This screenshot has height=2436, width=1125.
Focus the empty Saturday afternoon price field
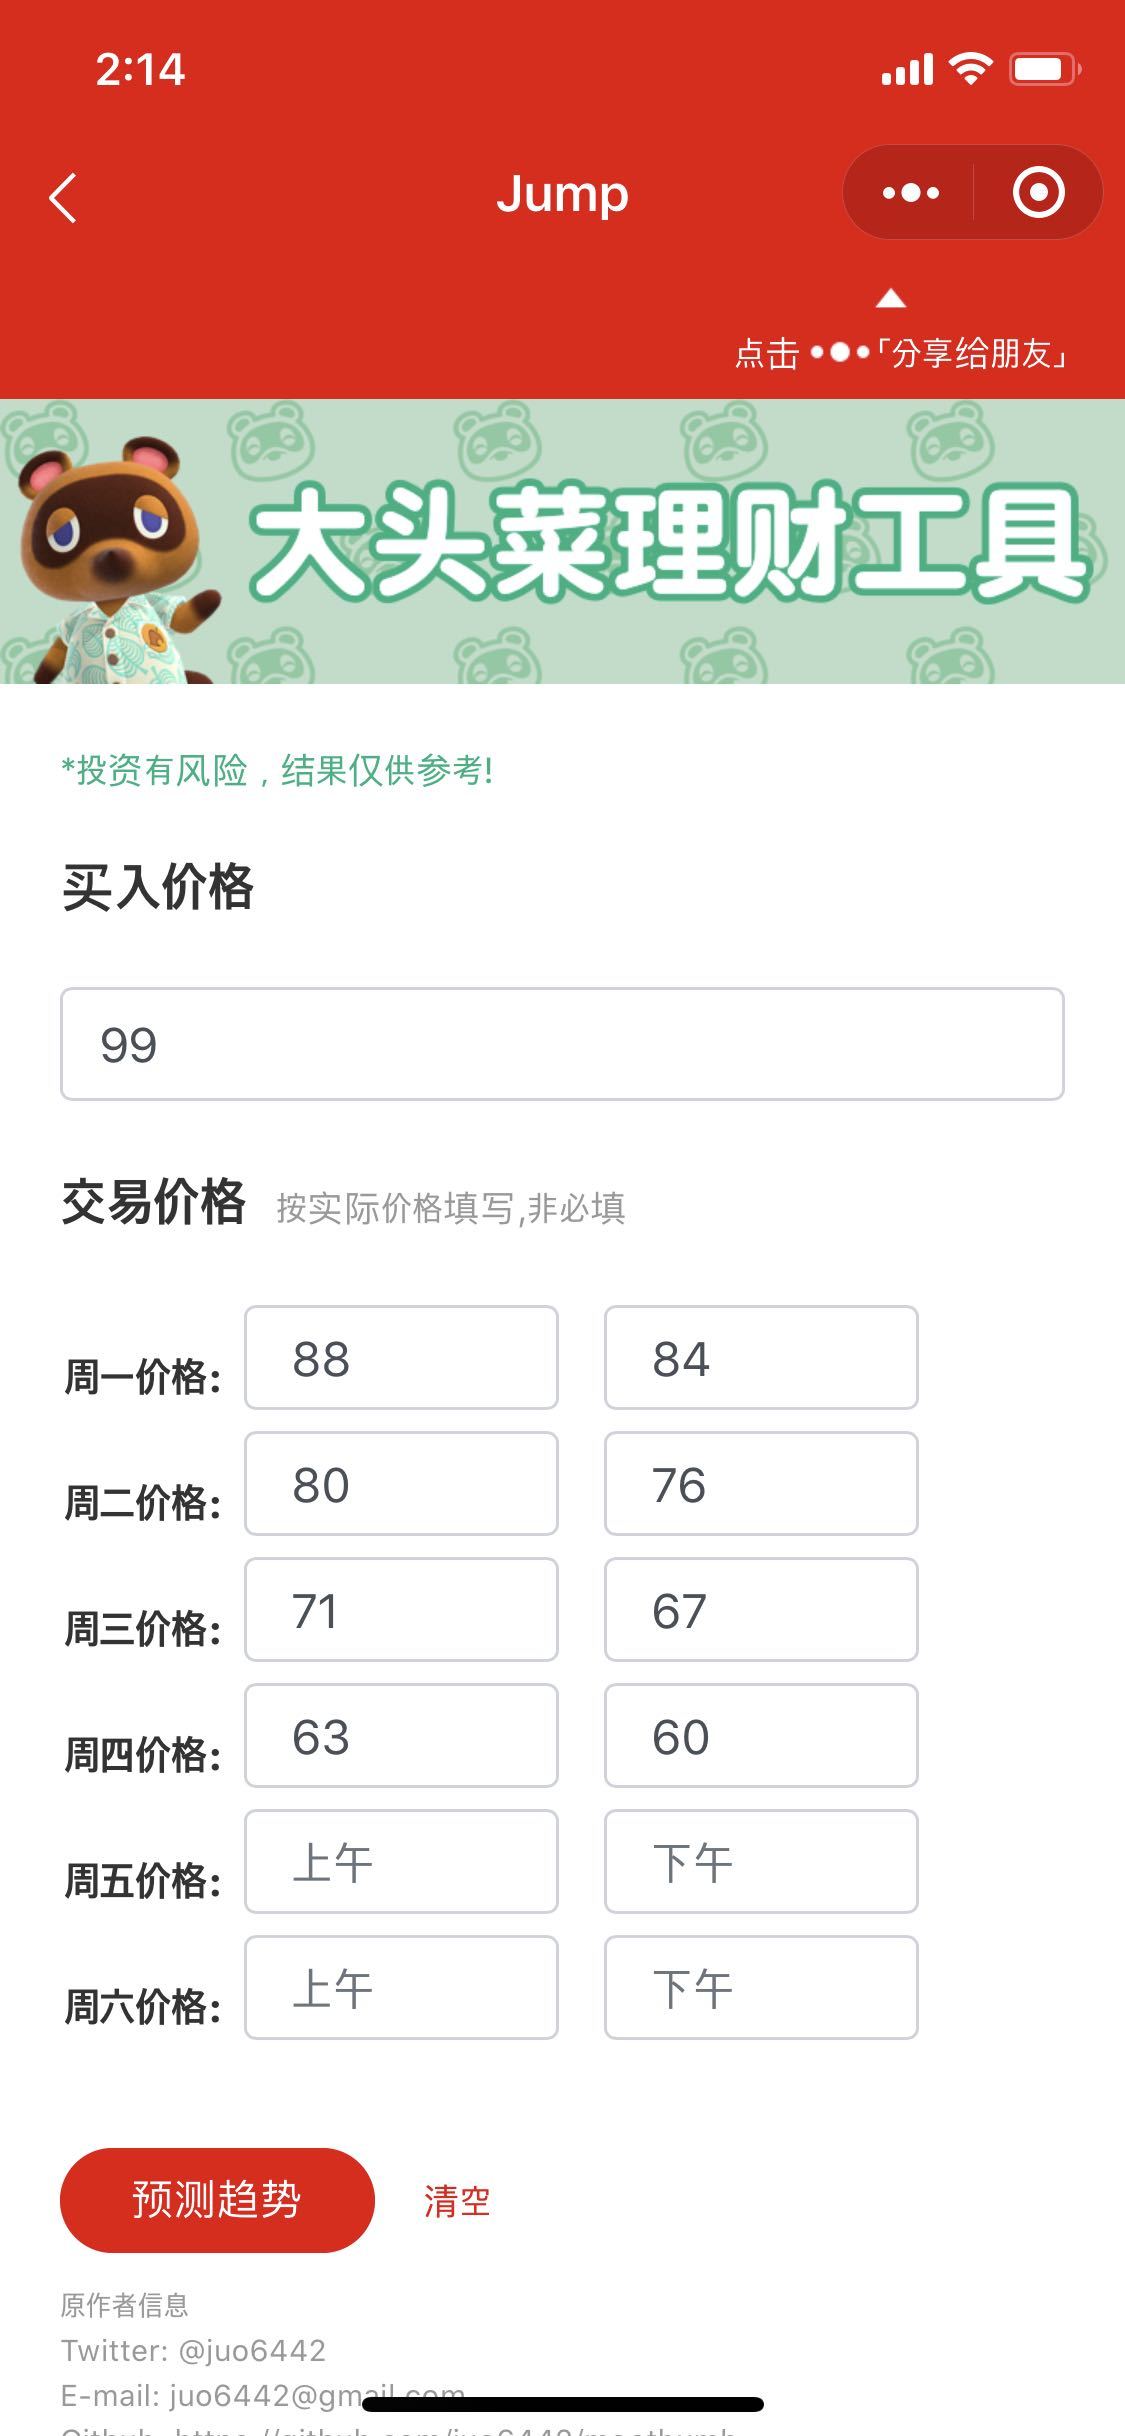[x=761, y=1988]
